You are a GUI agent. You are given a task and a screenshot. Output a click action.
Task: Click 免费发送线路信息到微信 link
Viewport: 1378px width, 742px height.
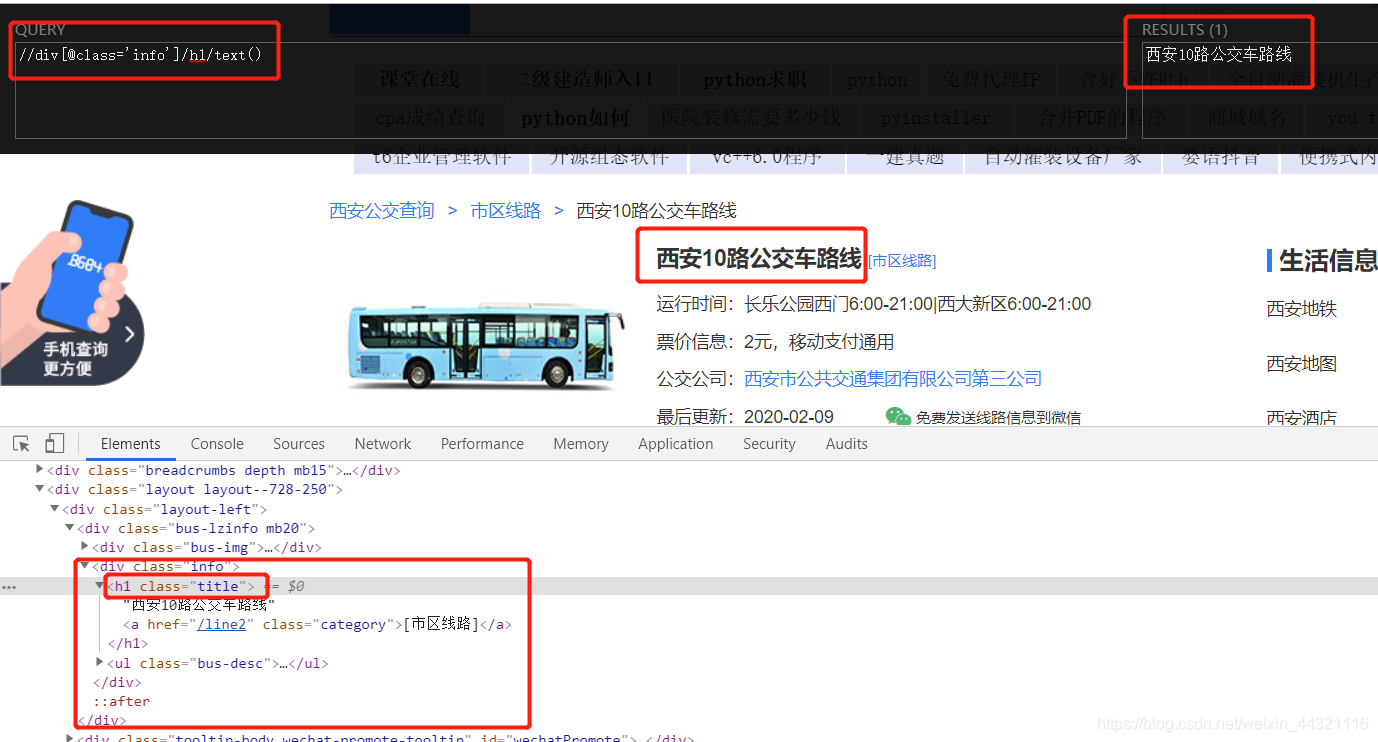[998, 418]
